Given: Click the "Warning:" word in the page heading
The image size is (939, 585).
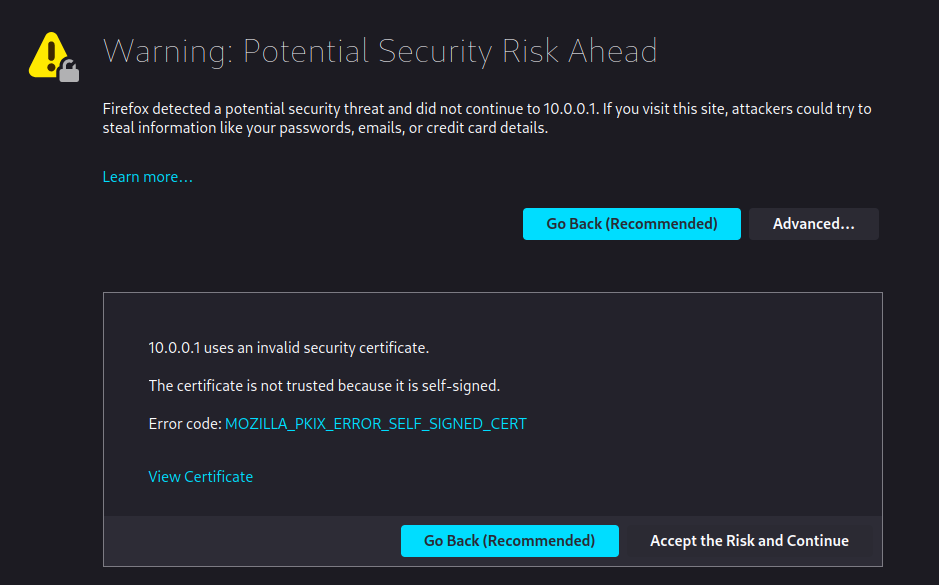Looking at the screenshot, I should coord(166,50).
